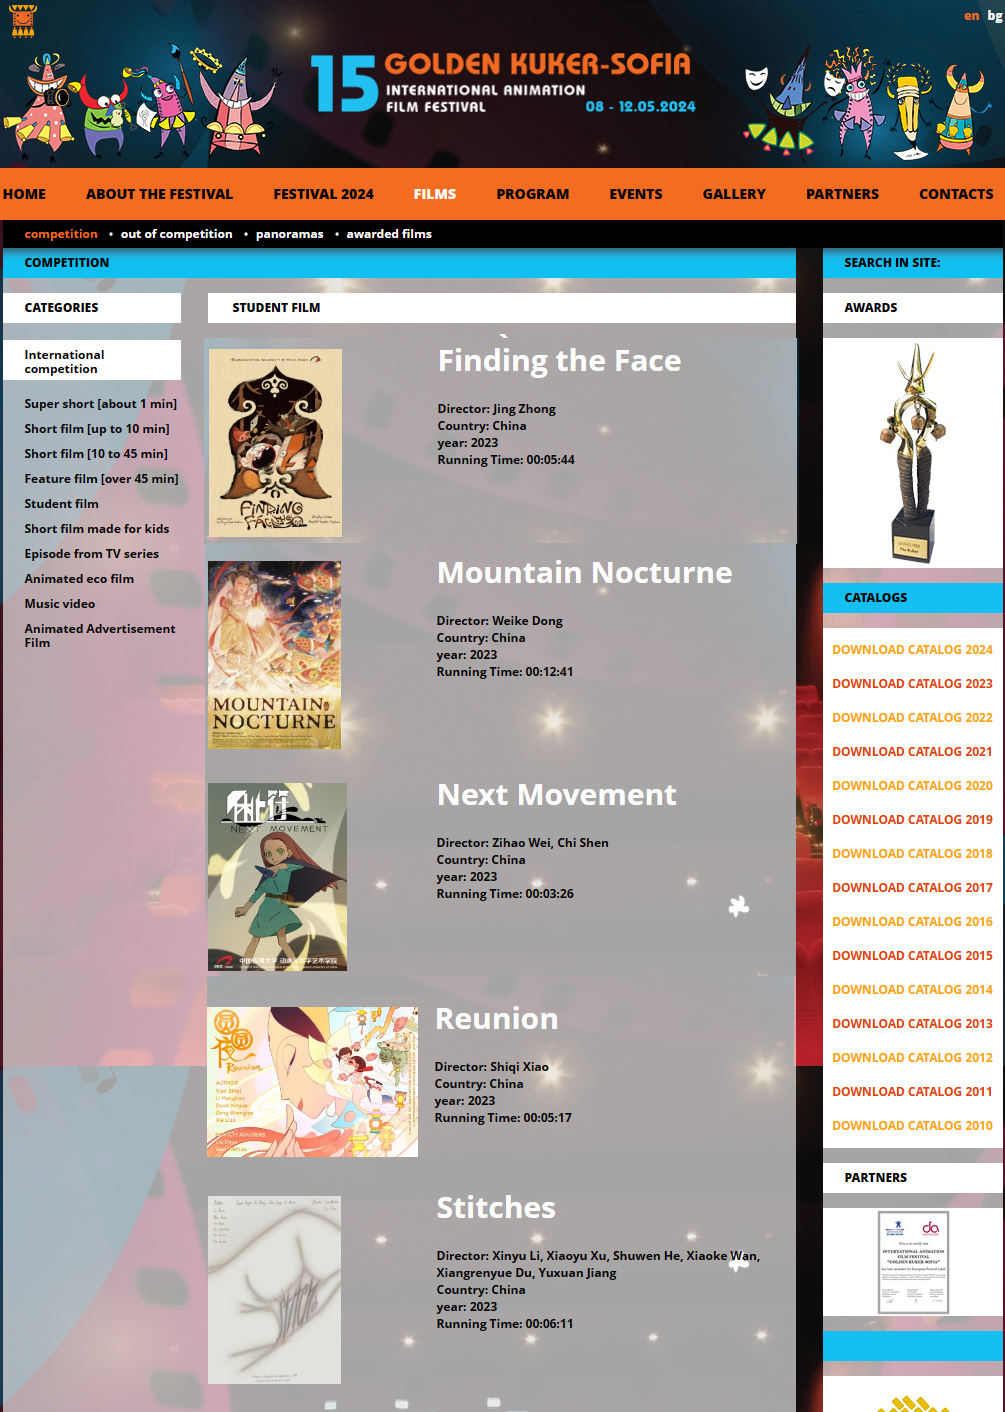This screenshot has width=1005, height=1412.
Task: Switch site language to Bulgarian (bg)
Action: pos(994,16)
